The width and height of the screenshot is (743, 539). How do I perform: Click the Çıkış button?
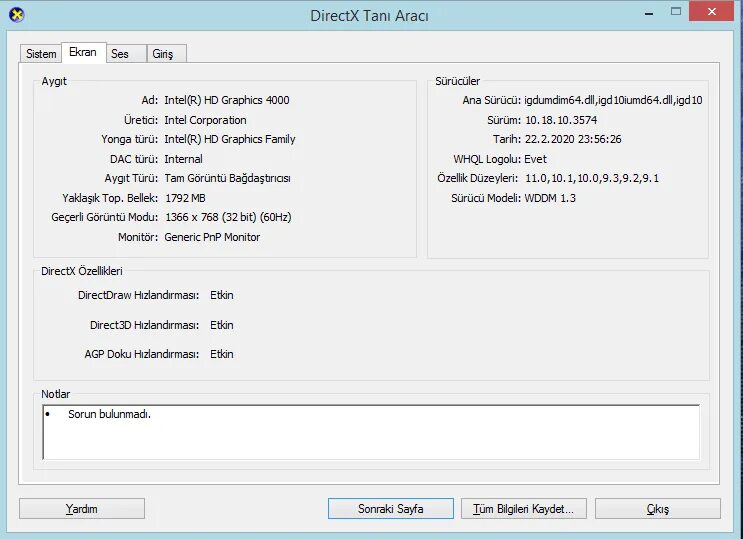pyautogui.click(x=658, y=509)
